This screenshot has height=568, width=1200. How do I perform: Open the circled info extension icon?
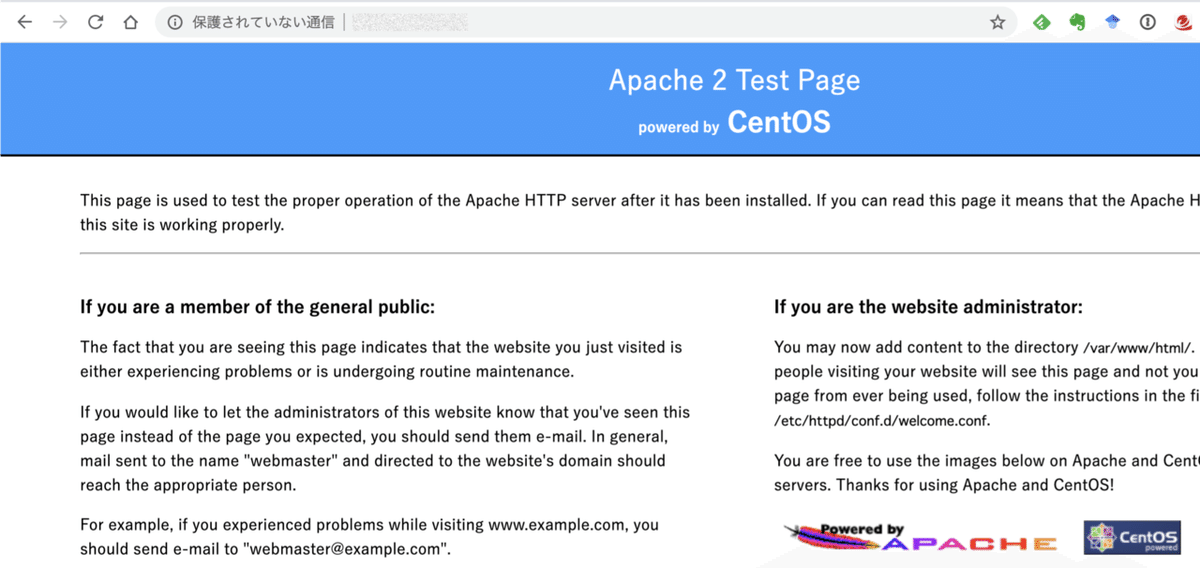point(1148,22)
